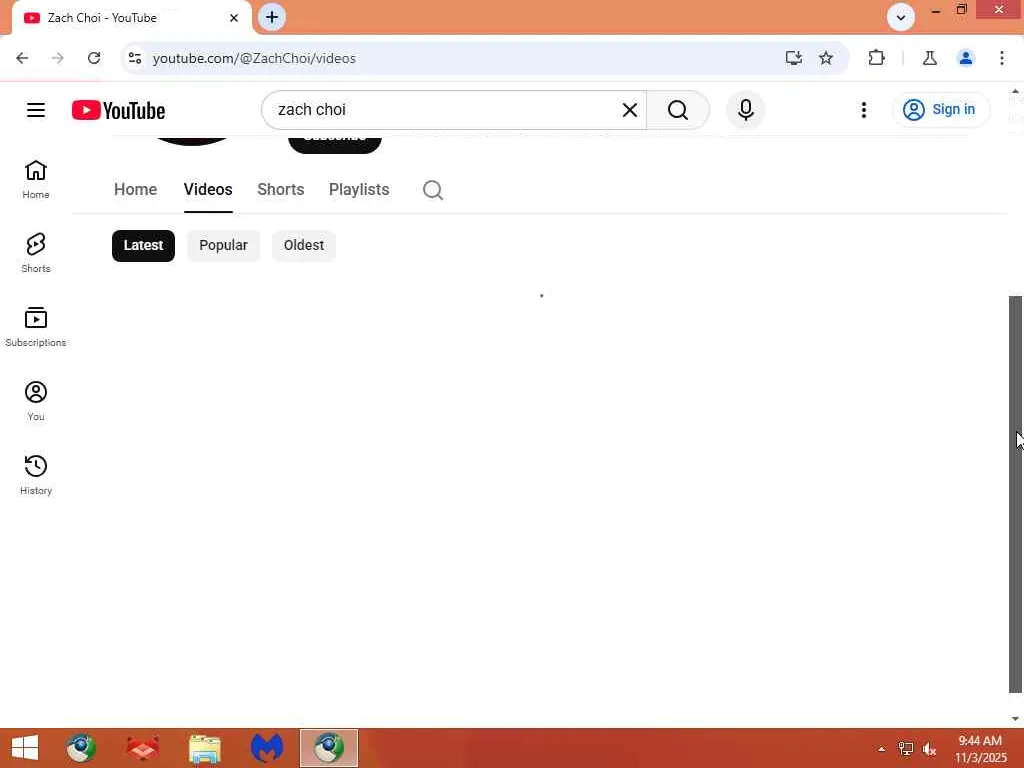The height and width of the screenshot is (768, 1024).
Task: Search within the channel using magnifier icon
Action: click(433, 190)
